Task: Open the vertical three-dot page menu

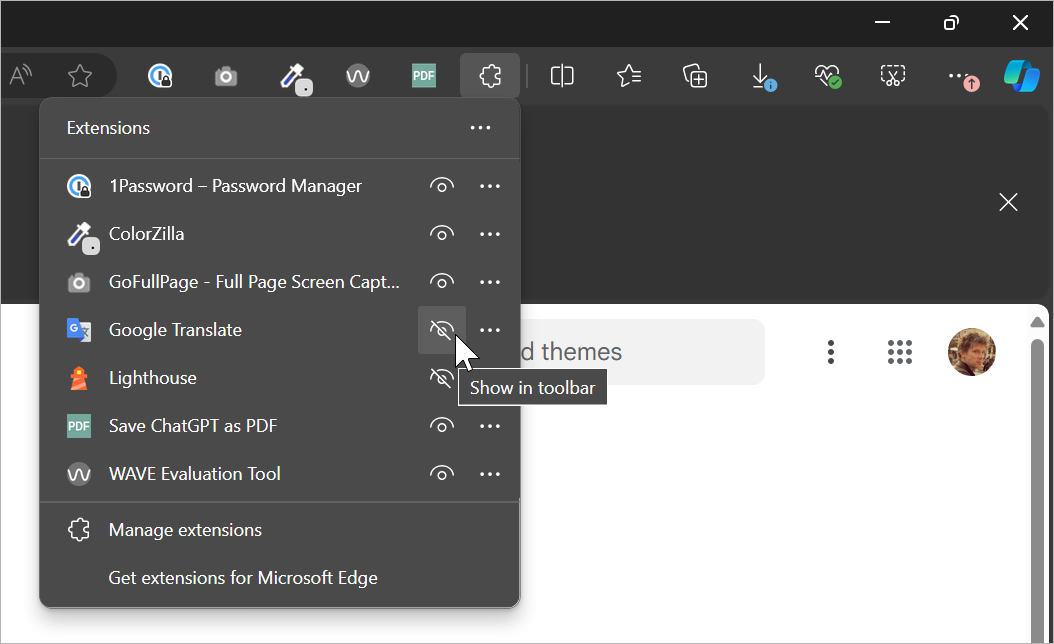Action: [x=831, y=352]
